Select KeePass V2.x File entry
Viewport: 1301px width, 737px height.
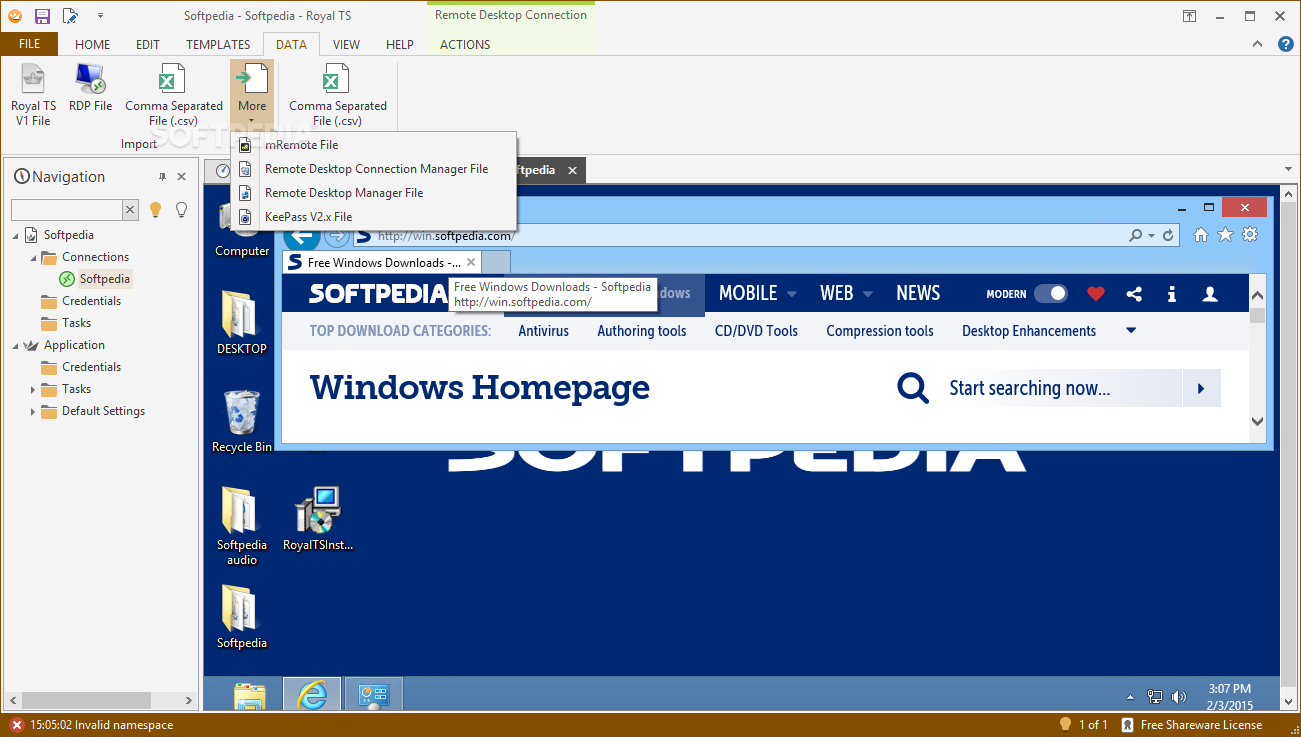click(x=373, y=217)
